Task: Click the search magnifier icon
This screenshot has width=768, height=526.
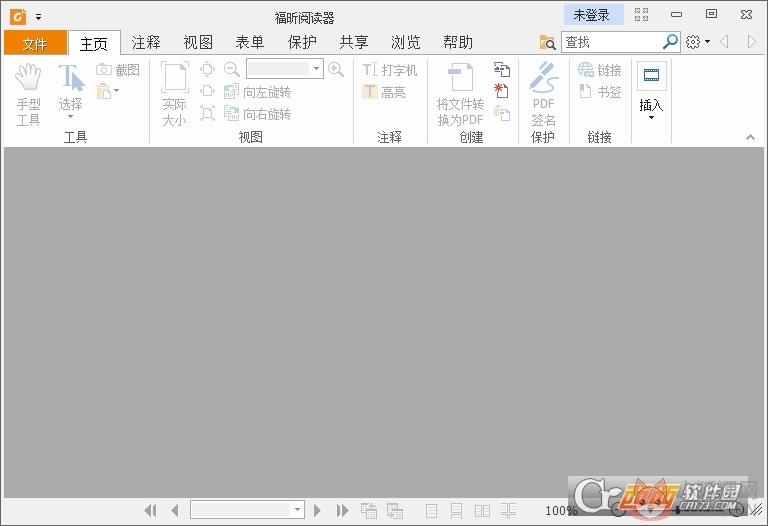Action: click(670, 42)
